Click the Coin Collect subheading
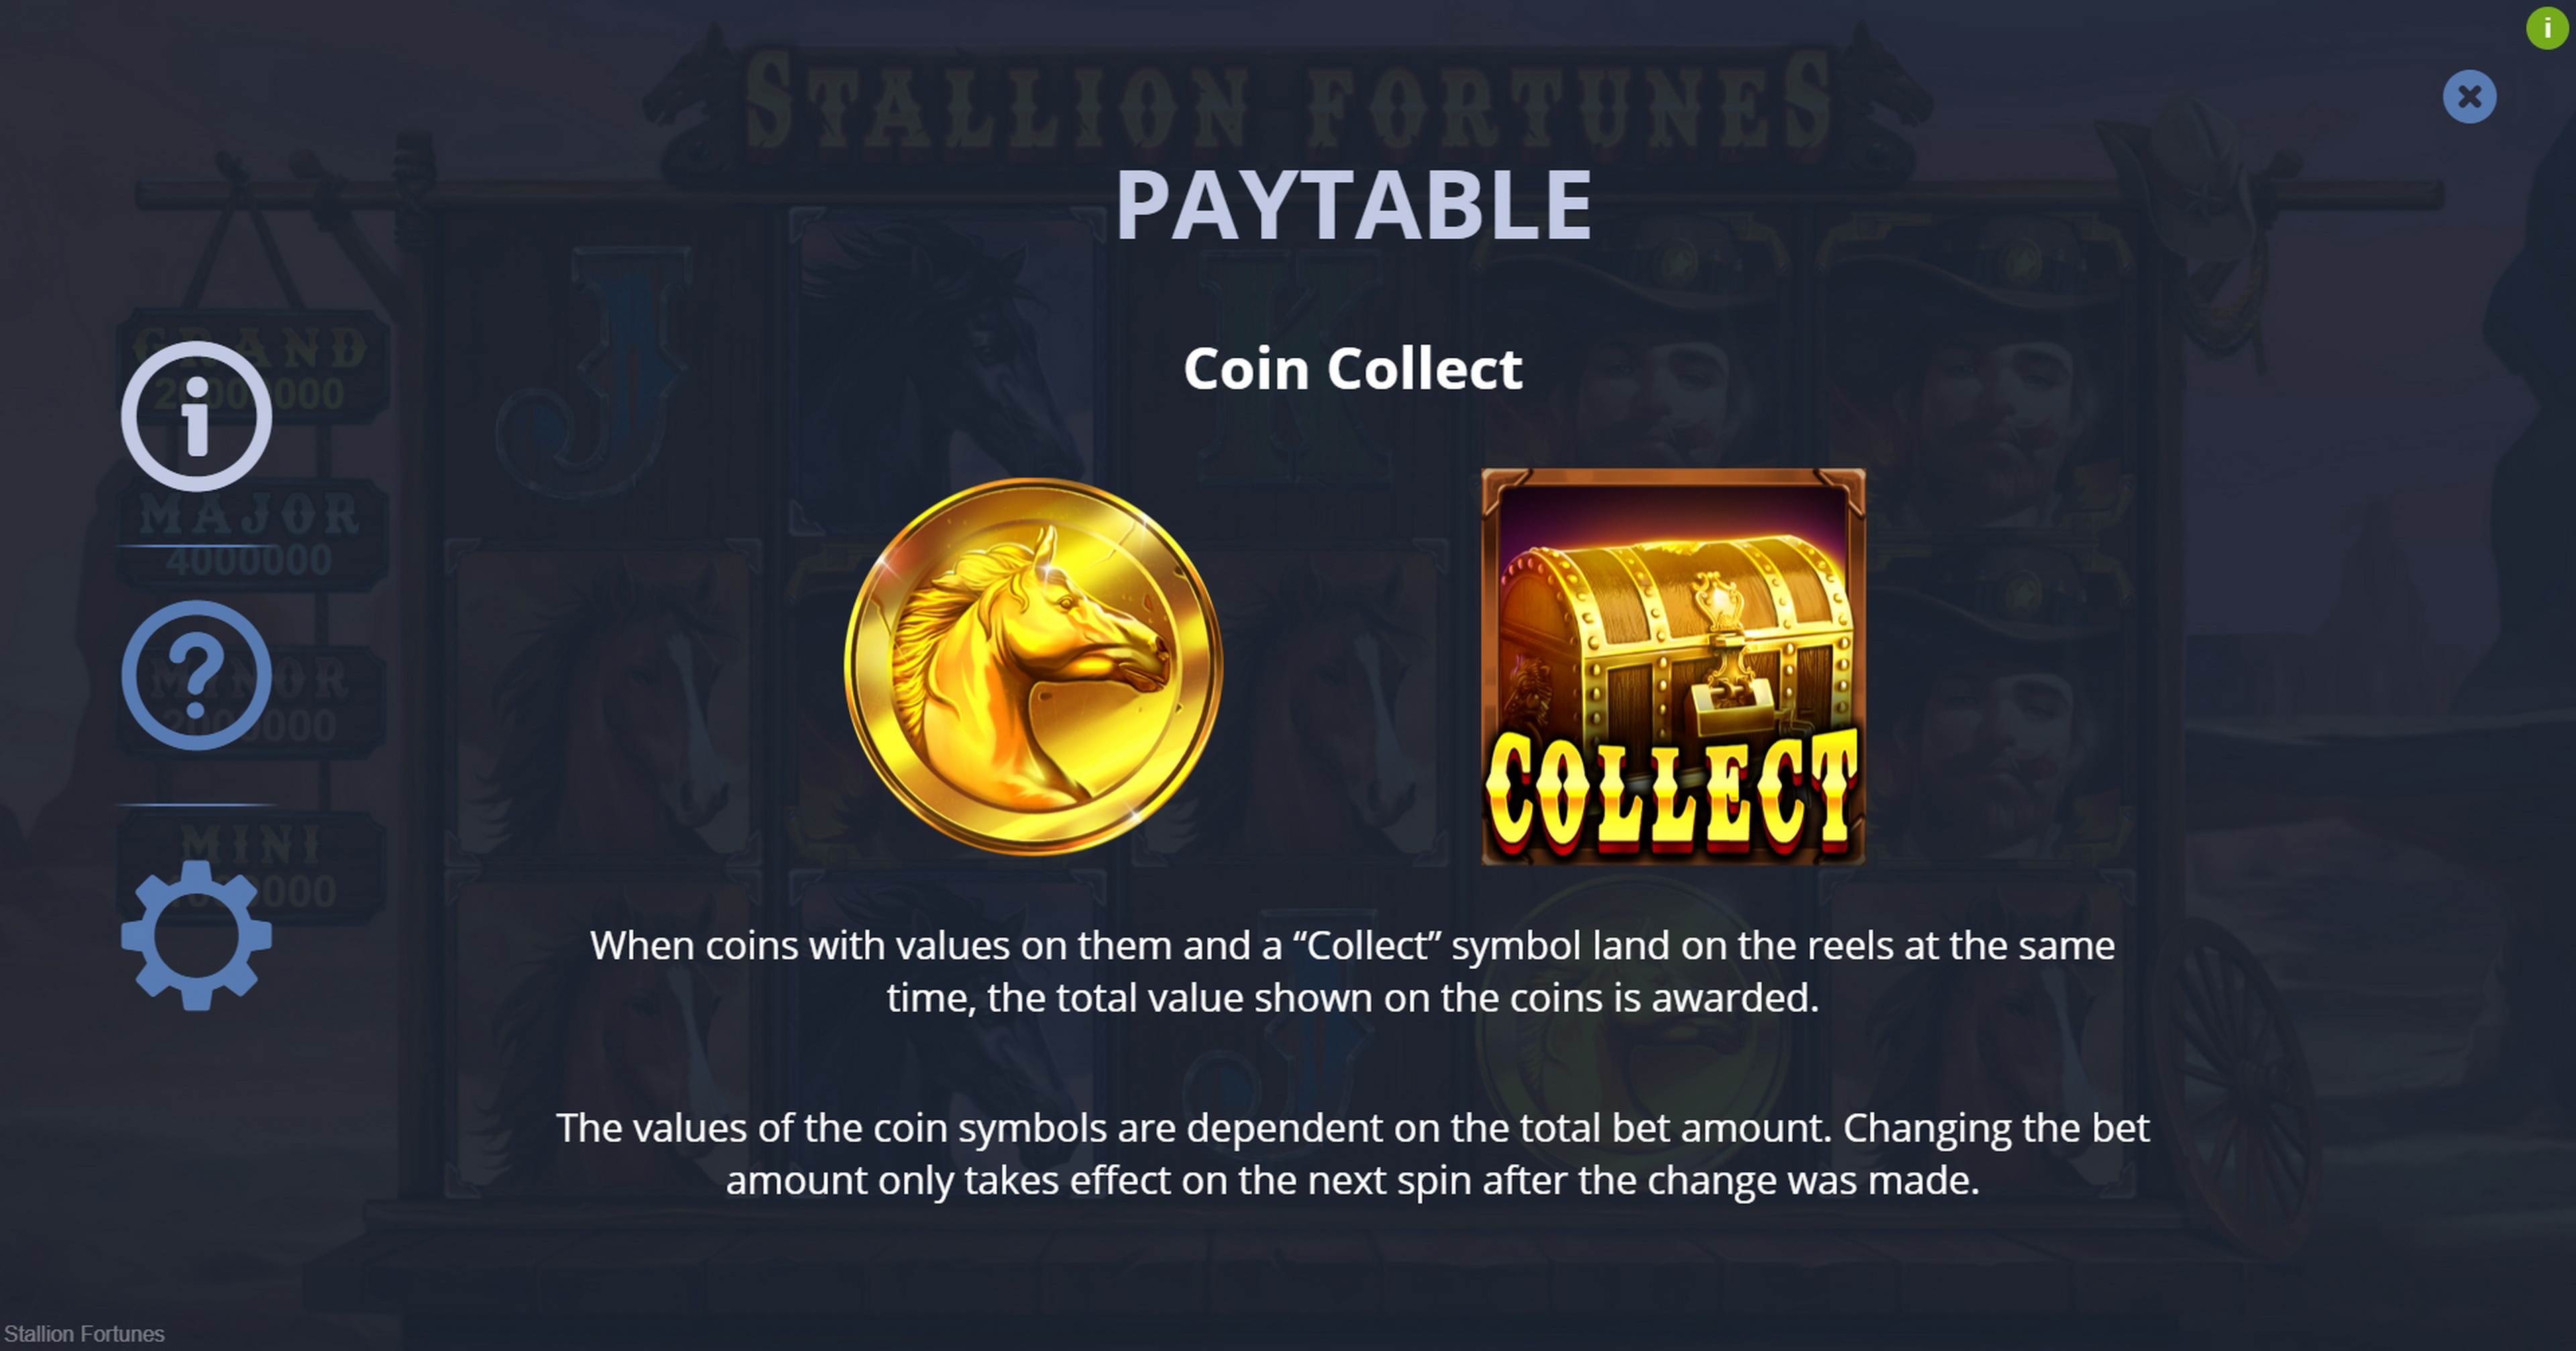The image size is (2576, 1351). pyautogui.click(x=1353, y=368)
